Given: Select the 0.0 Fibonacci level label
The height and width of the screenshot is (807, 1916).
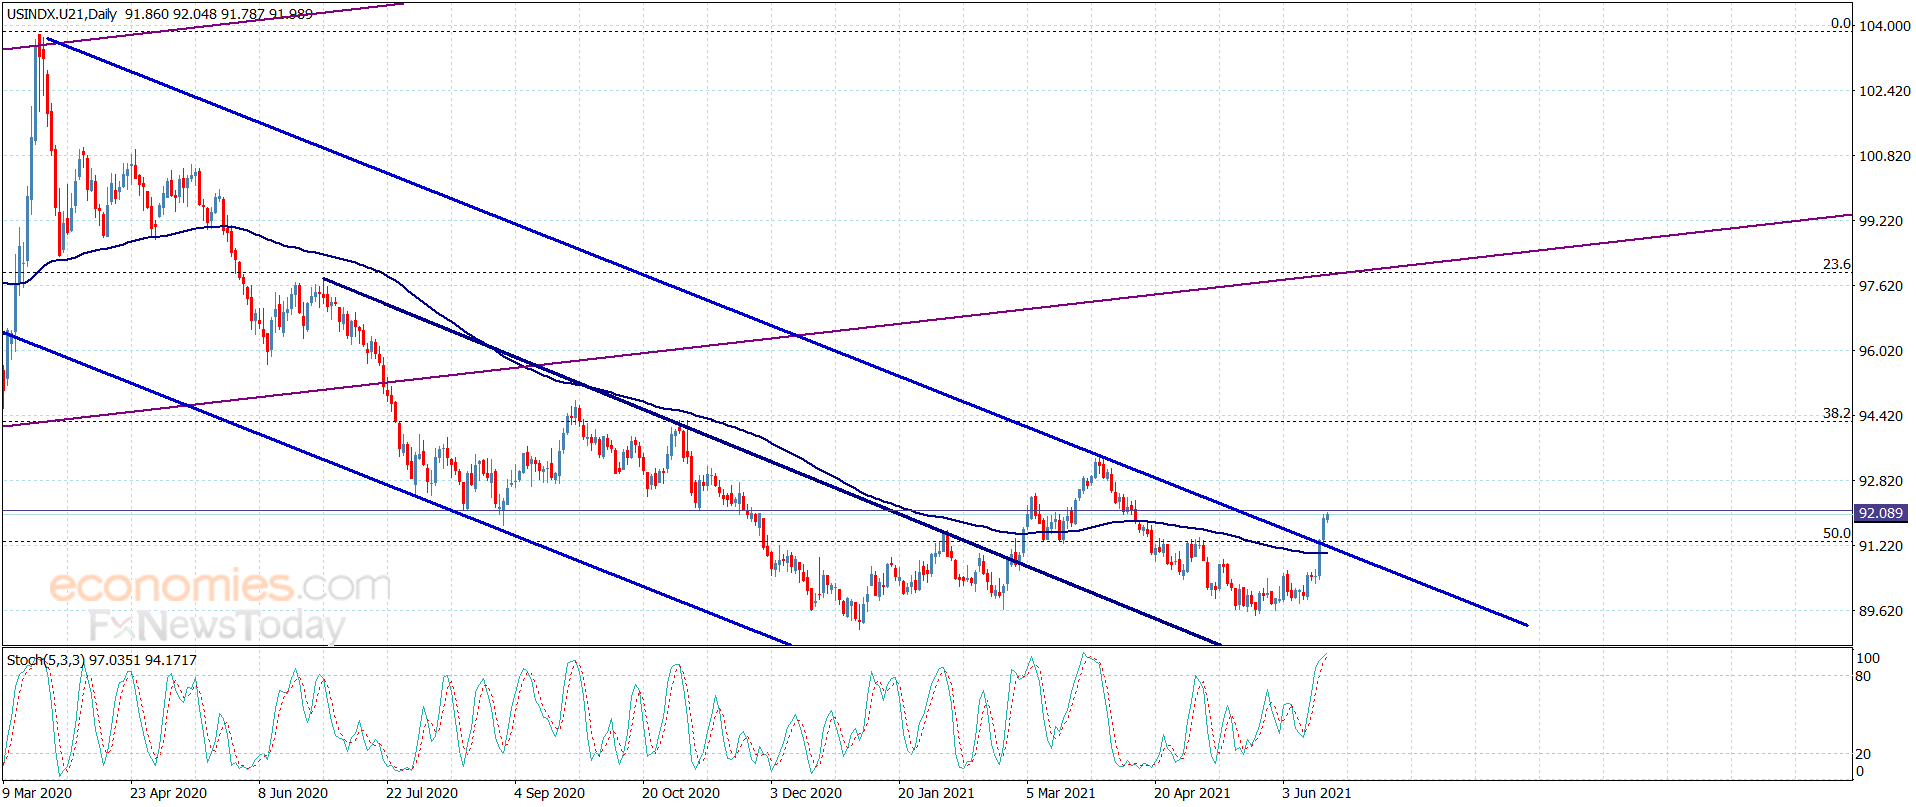Looking at the screenshot, I should pos(1840,24).
